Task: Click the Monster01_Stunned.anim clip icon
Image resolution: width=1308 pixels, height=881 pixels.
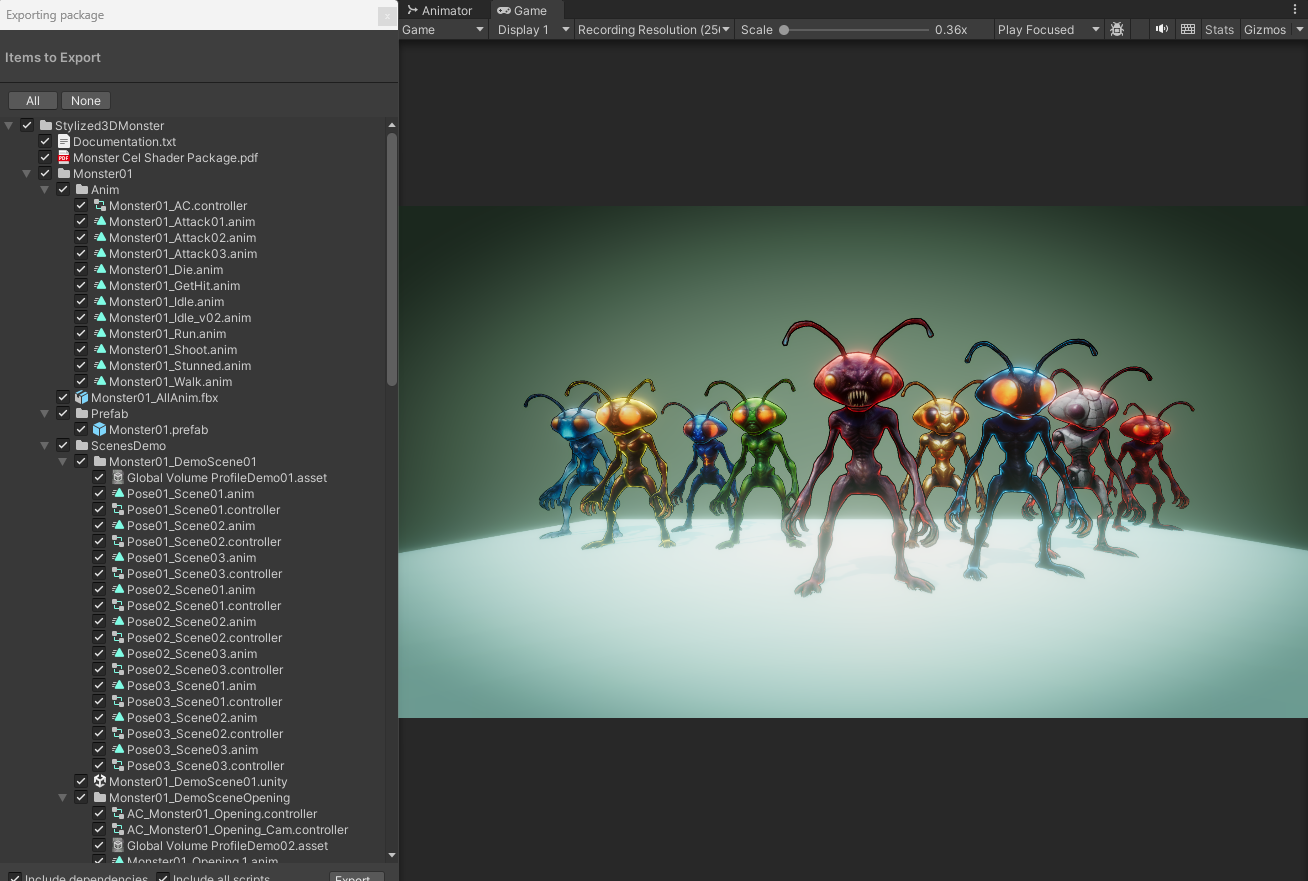Action: (x=100, y=366)
